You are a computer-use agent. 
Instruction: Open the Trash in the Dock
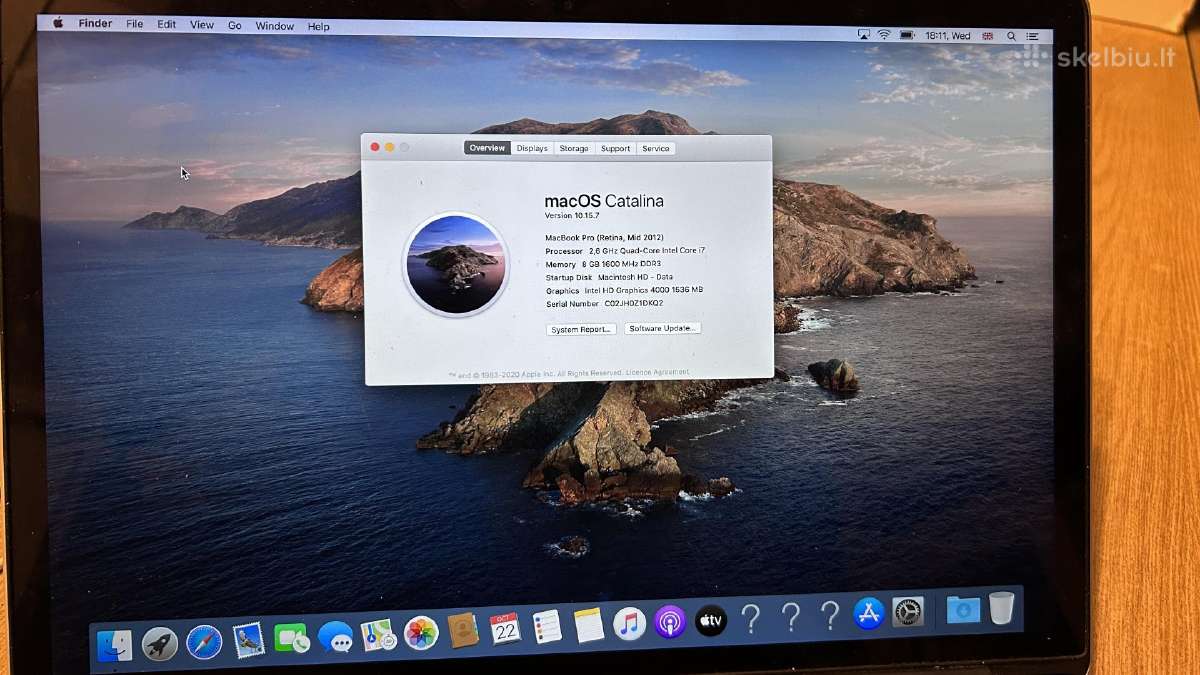point(1001,607)
